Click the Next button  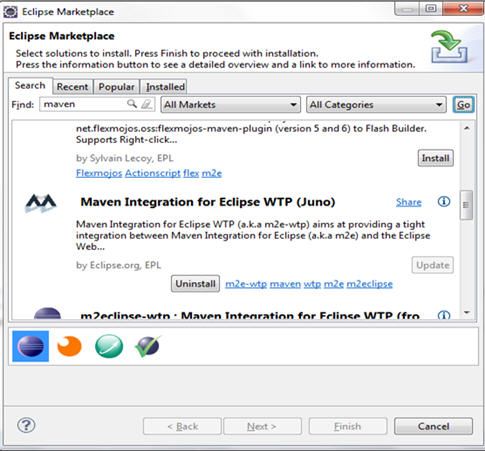(262, 426)
